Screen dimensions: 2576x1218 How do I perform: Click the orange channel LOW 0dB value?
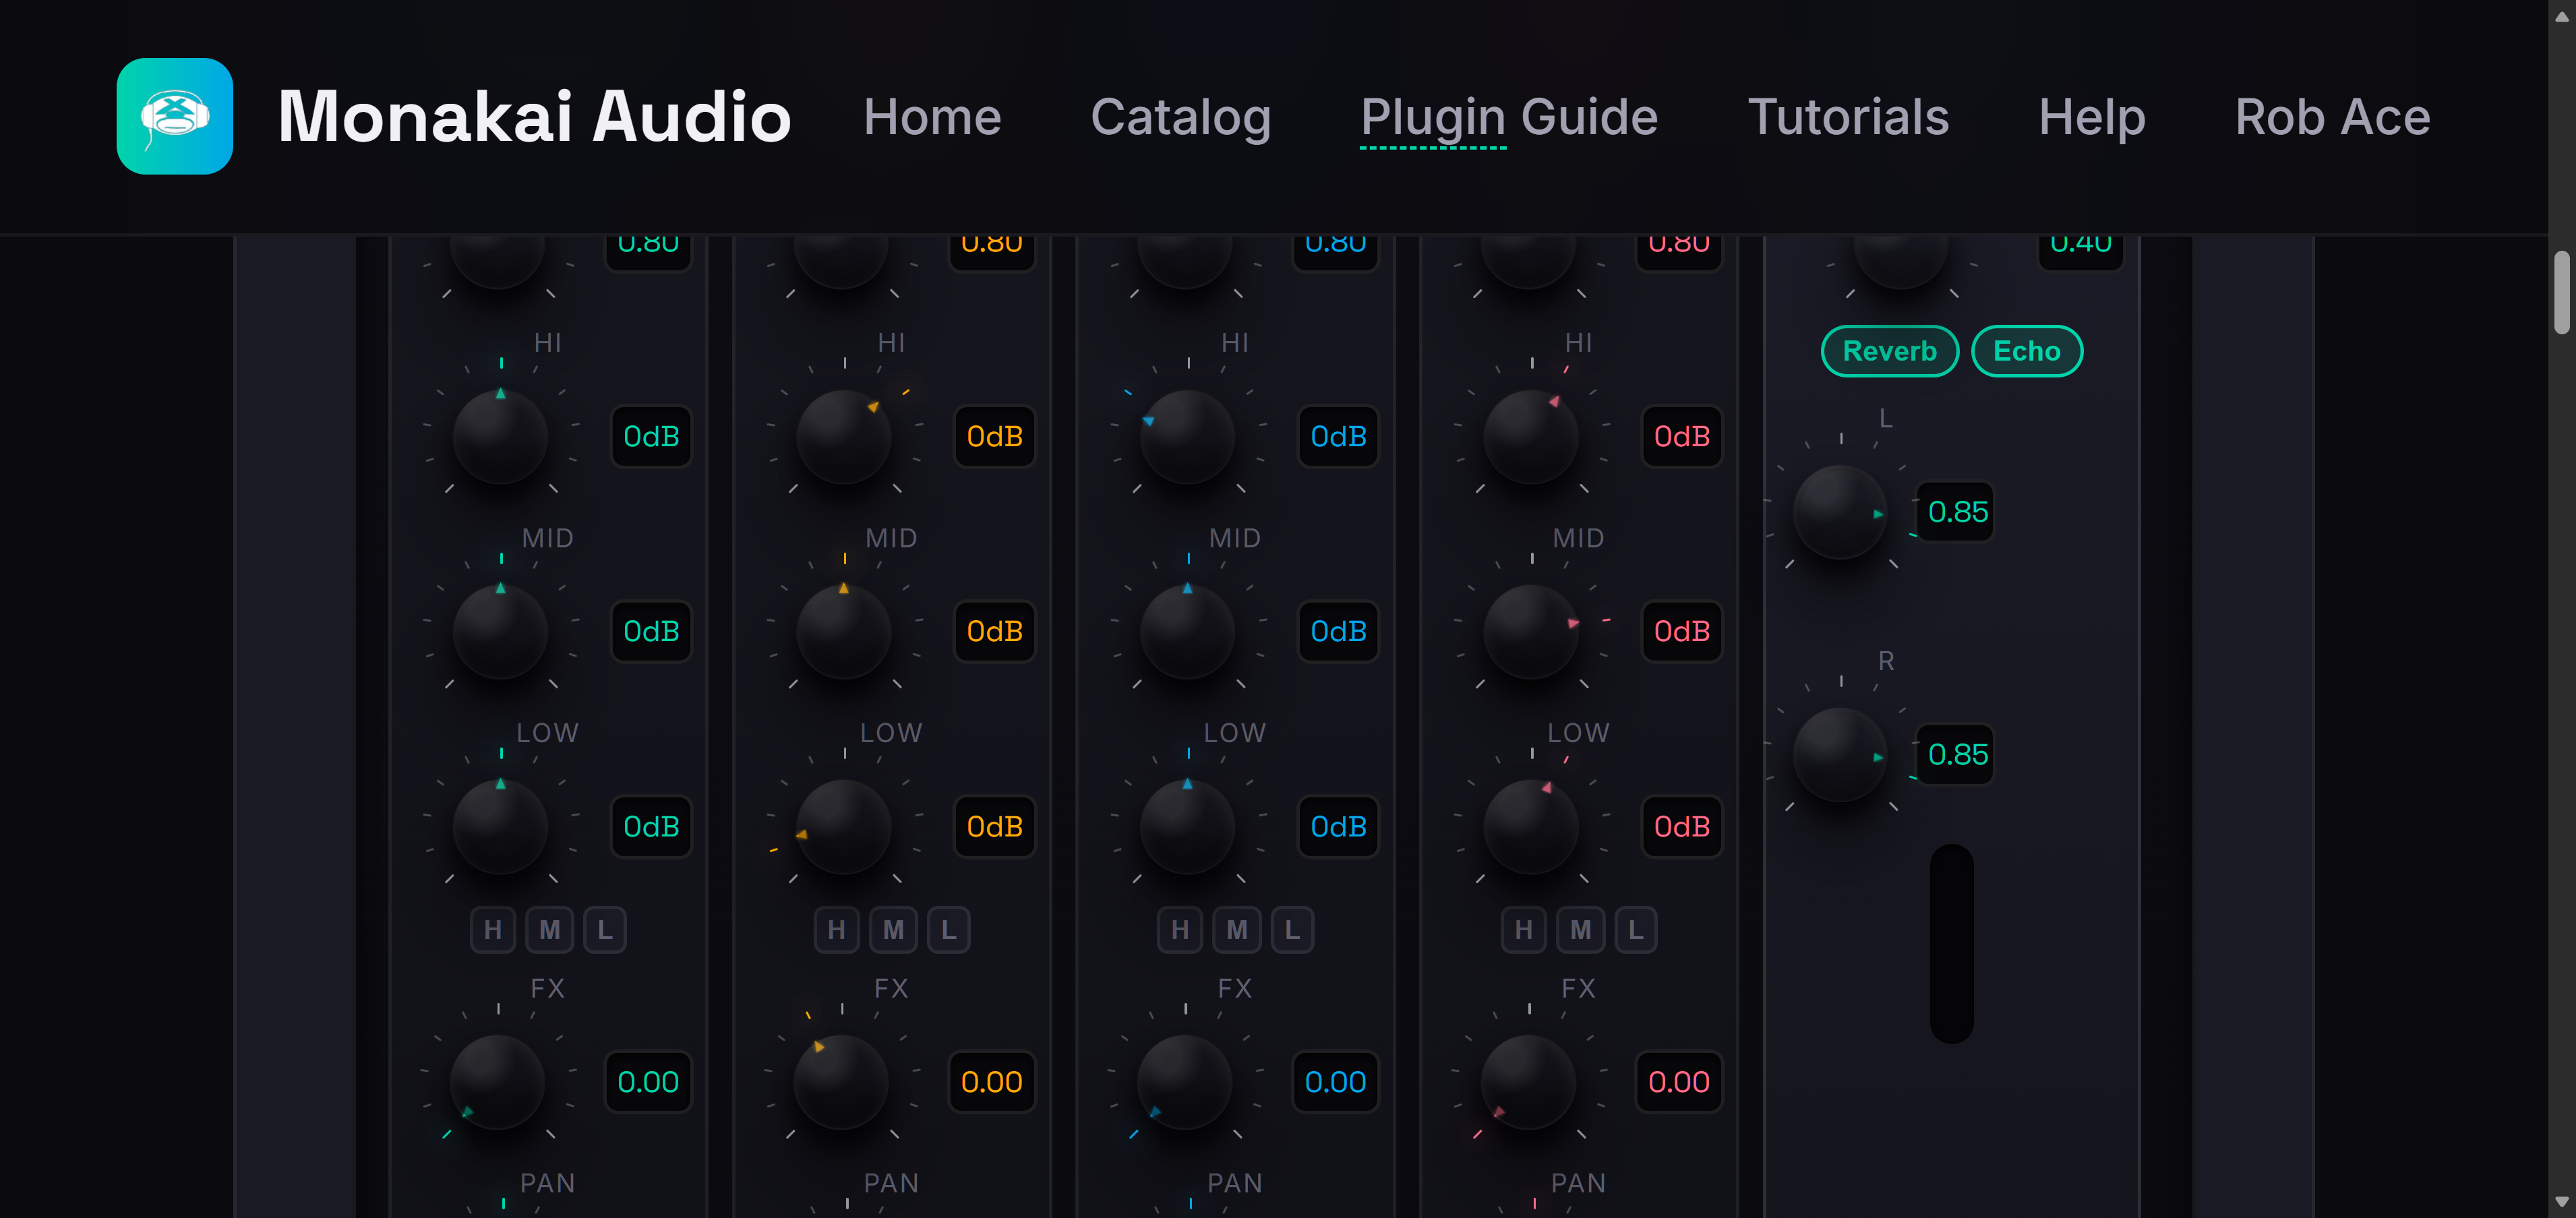coord(995,827)
